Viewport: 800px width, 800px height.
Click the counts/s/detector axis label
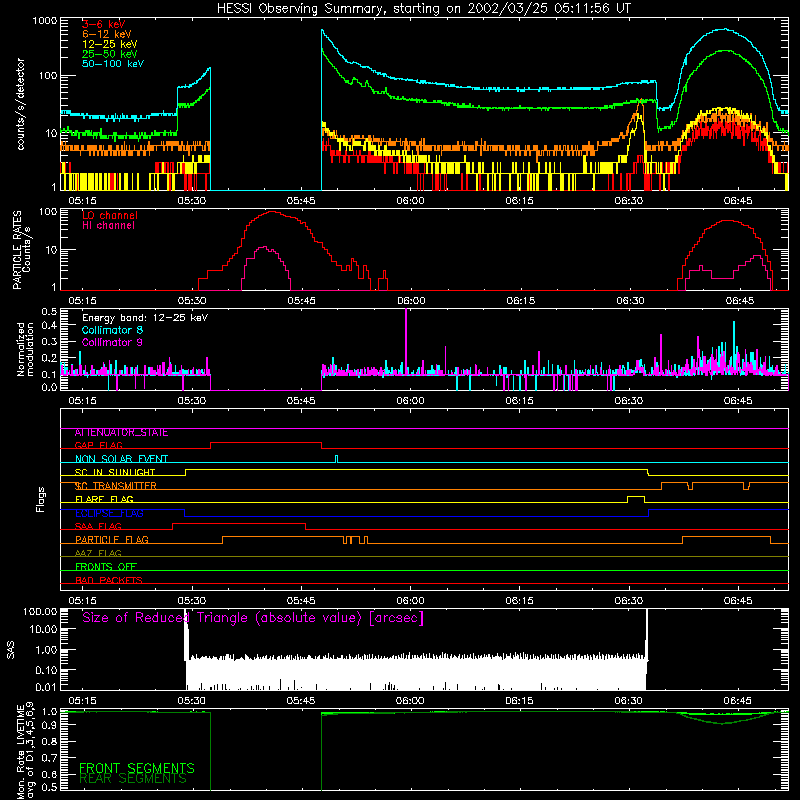pyautogui.click(x=20, y=104)
